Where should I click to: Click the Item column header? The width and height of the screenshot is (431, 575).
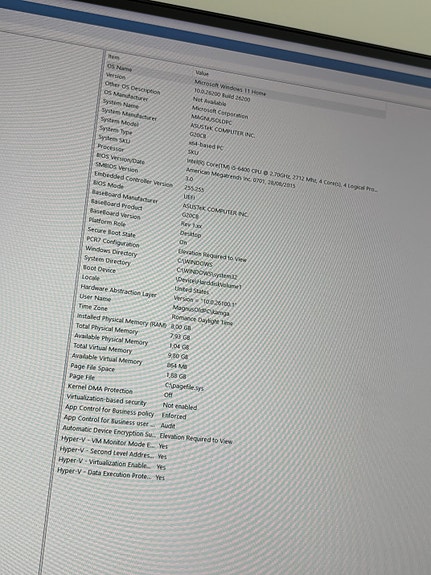[113, 57]
